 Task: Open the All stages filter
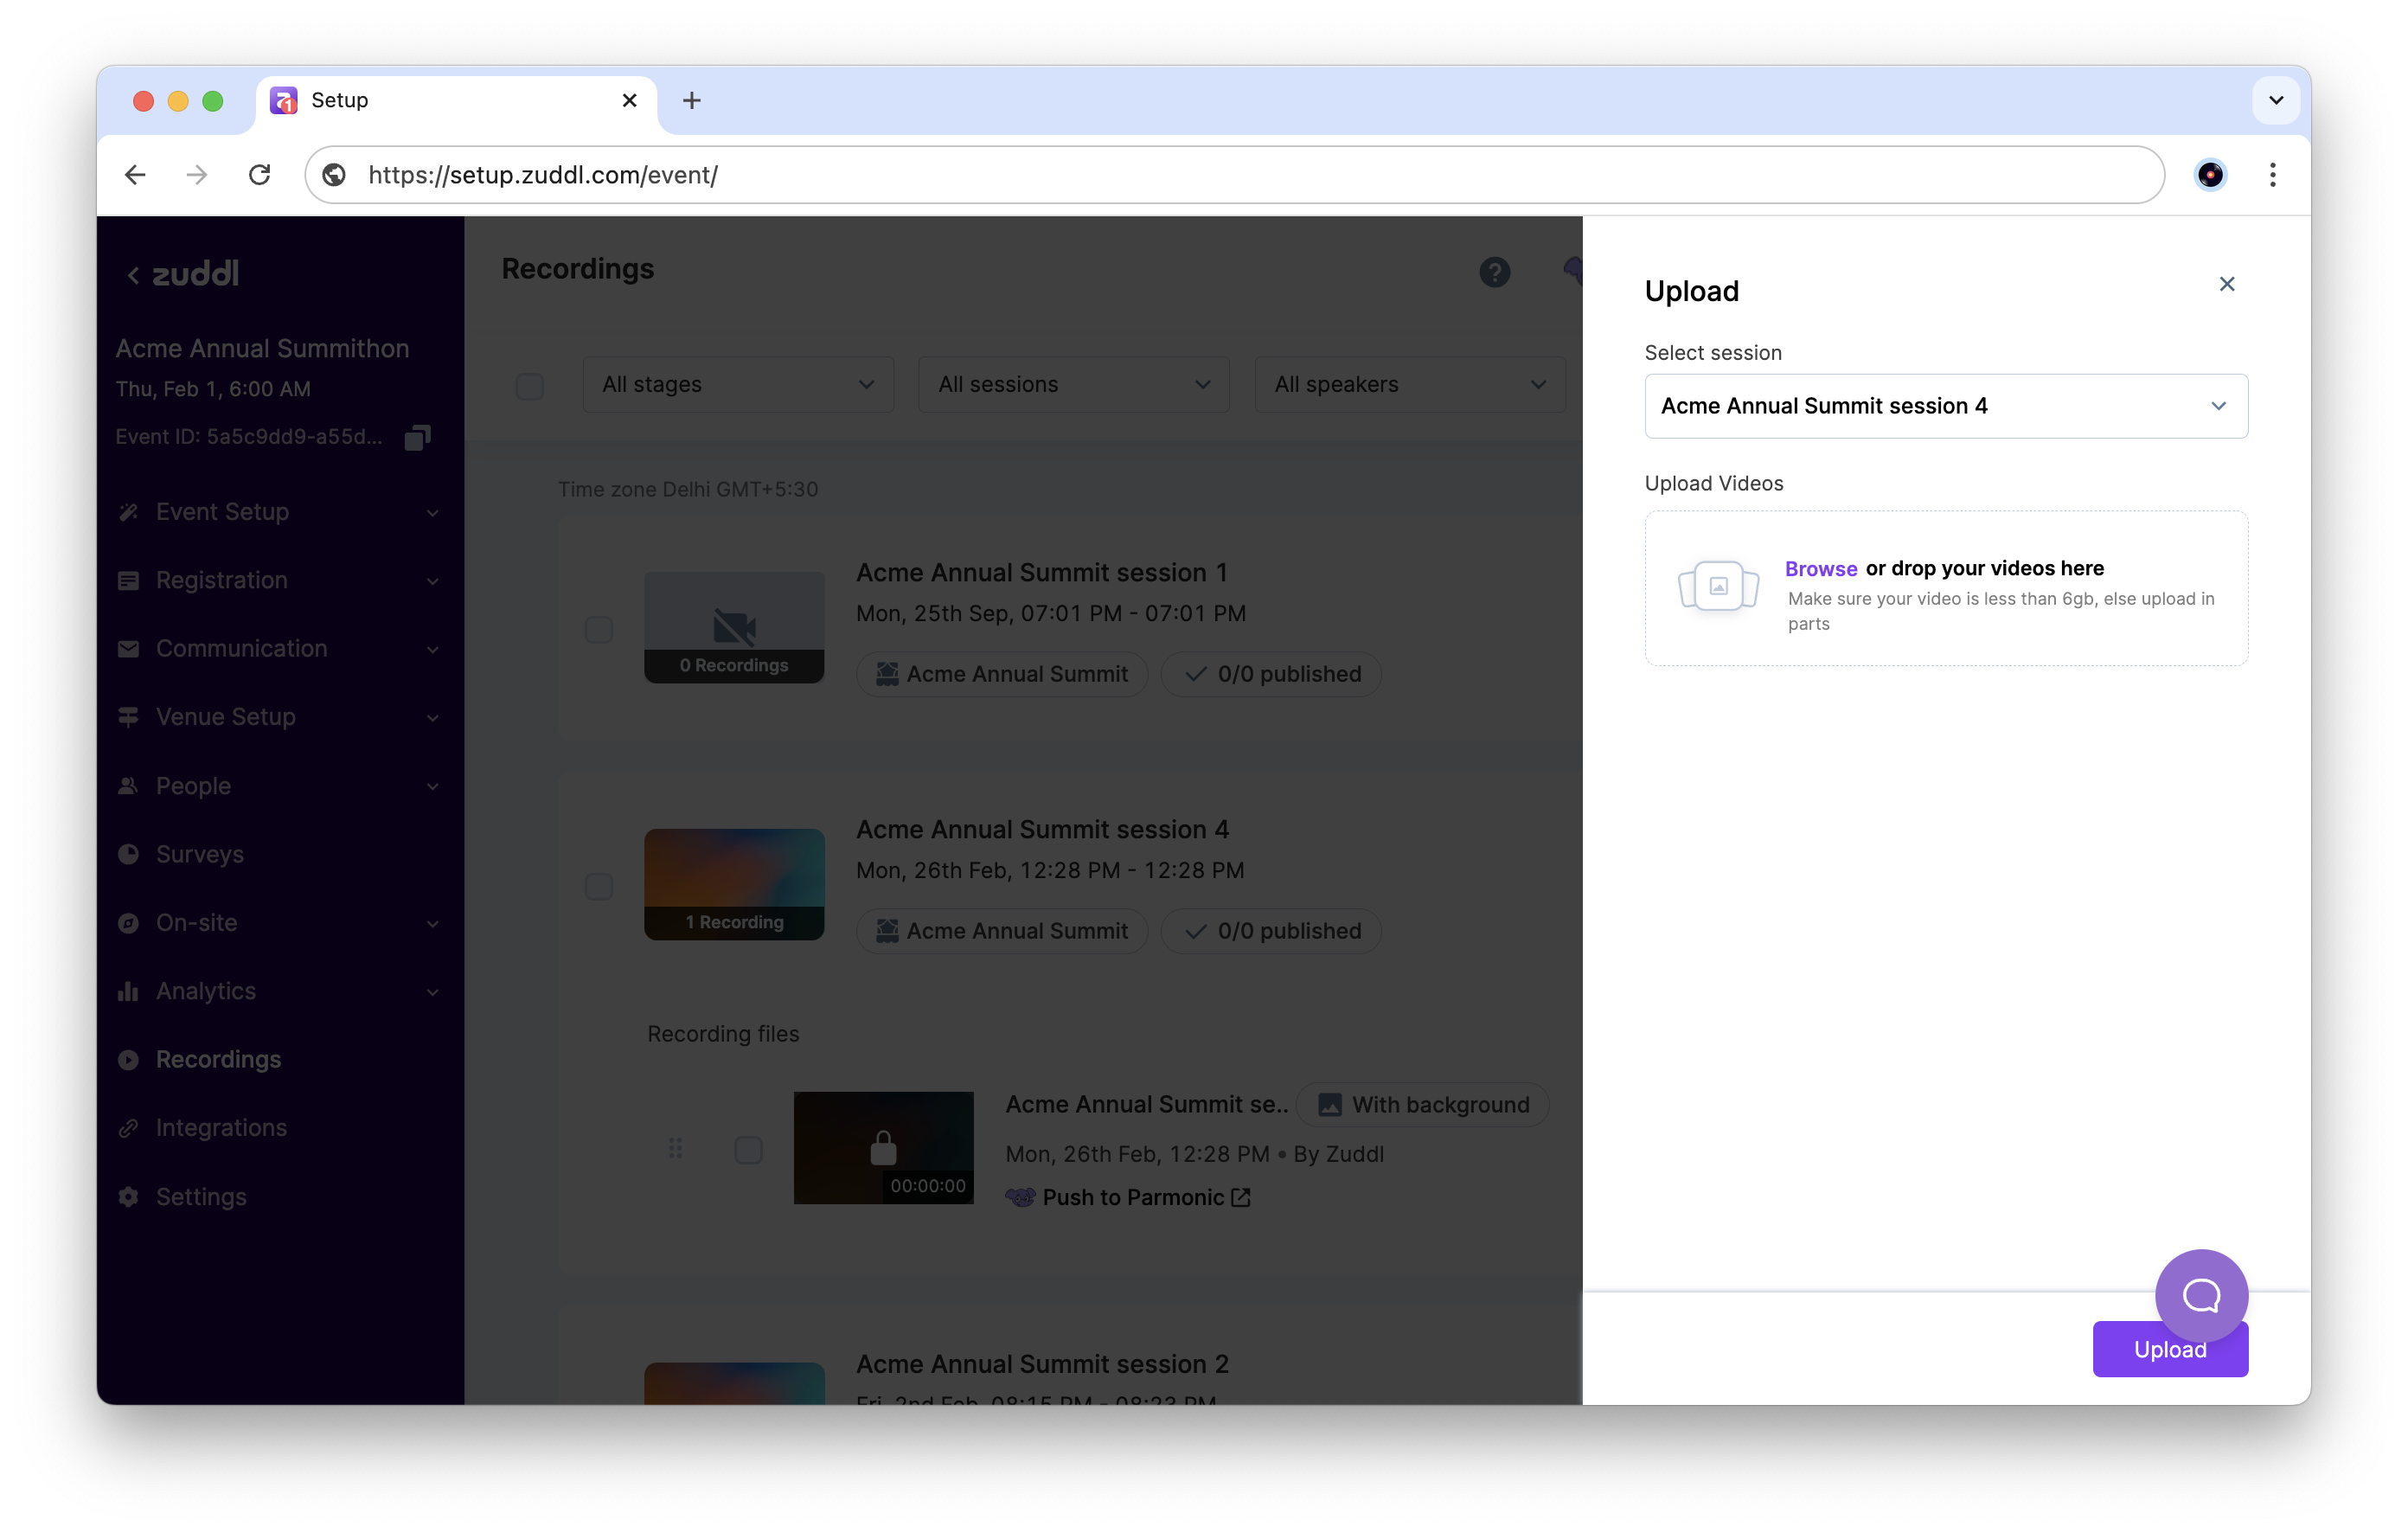(x=737, y=385)
